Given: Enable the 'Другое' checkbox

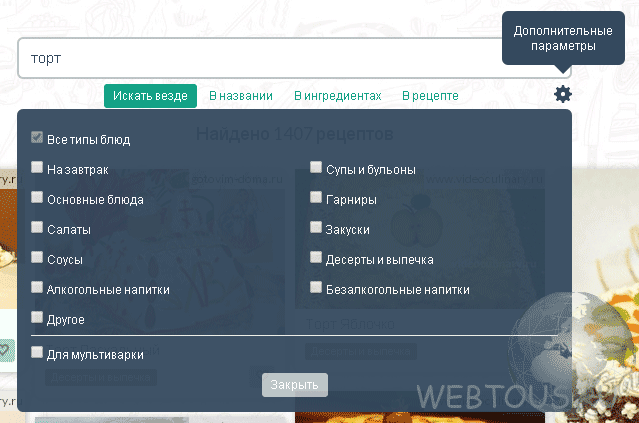Looking at the screenshot, I should (37, 317).
